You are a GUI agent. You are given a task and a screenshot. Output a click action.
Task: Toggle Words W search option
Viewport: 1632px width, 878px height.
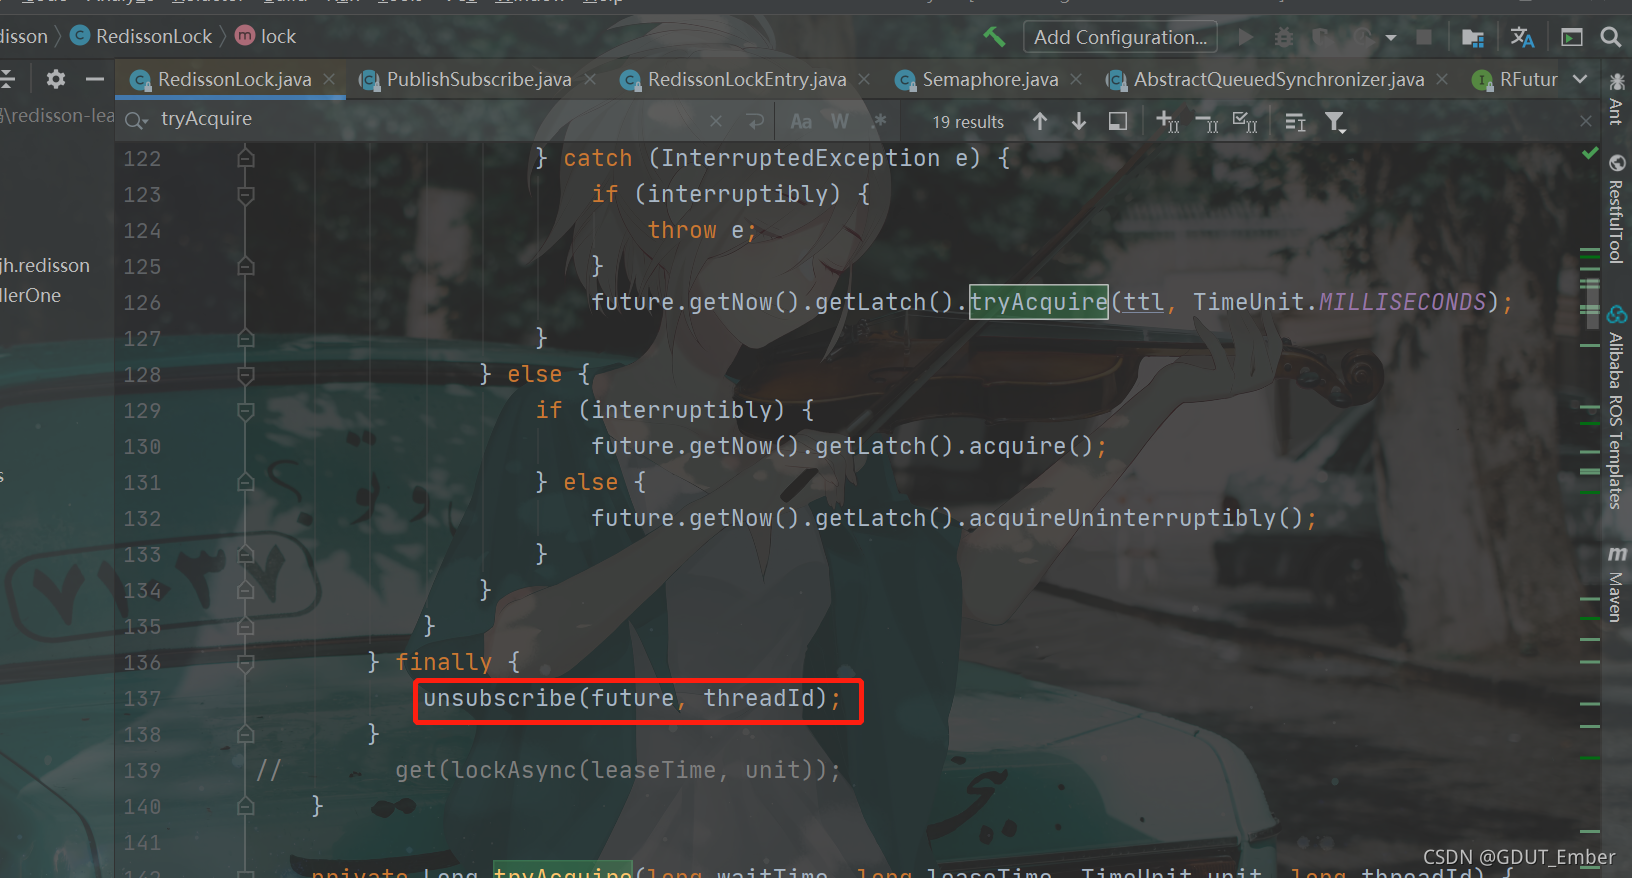click(839, 121)
